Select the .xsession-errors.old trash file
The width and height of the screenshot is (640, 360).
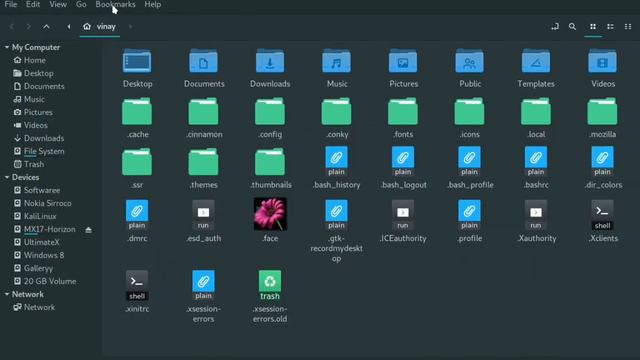tap(270, 285)
